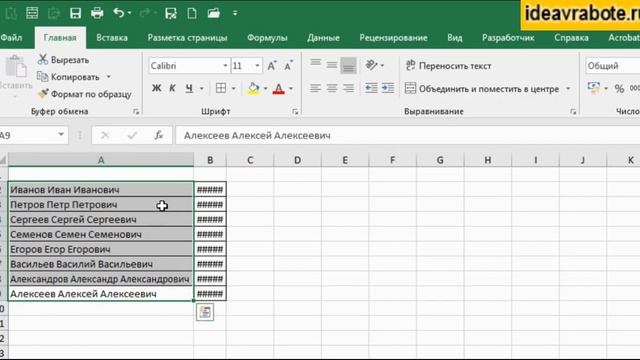Select column A header
Image resolution: width=640 pixels, height=360 pixels.
(x=101, y=160)
